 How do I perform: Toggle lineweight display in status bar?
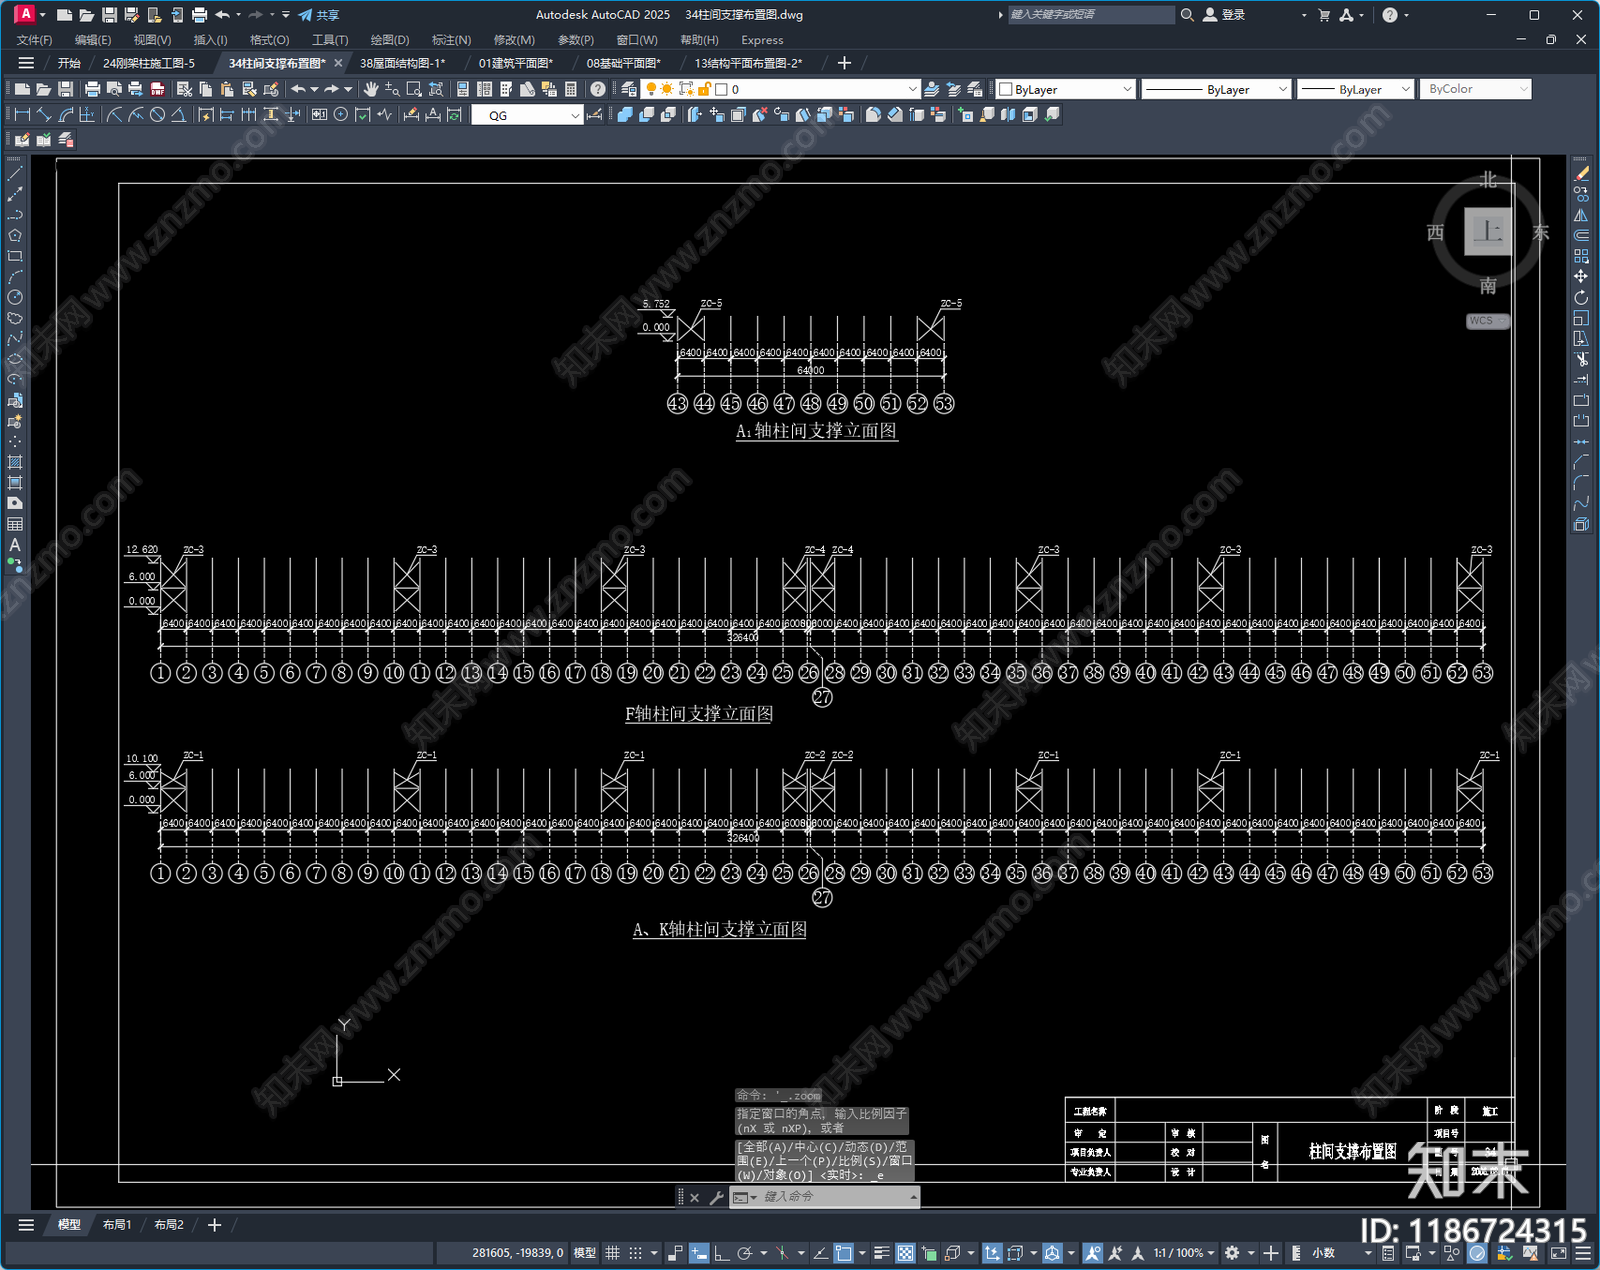(x=882, y=1253)
